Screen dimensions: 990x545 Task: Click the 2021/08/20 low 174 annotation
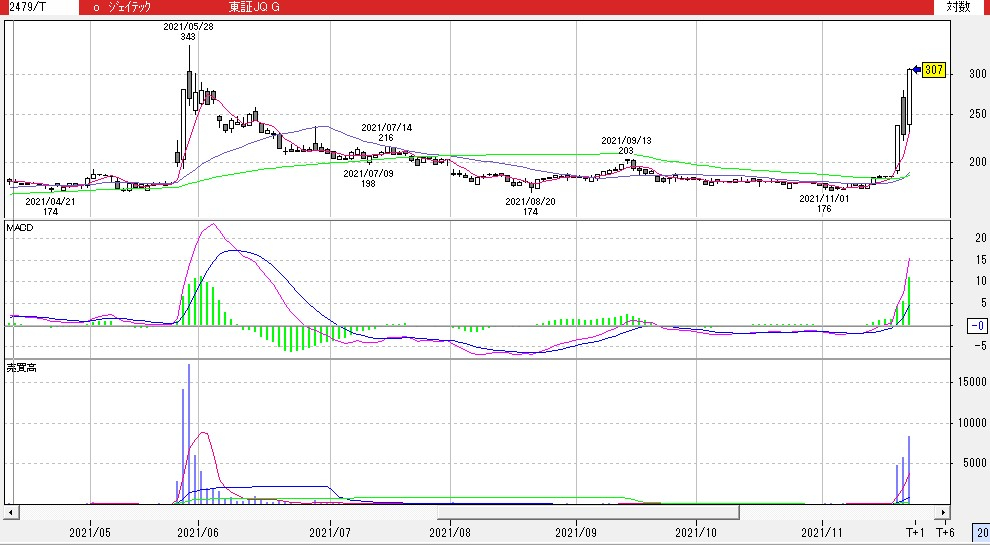coord(530,206)
